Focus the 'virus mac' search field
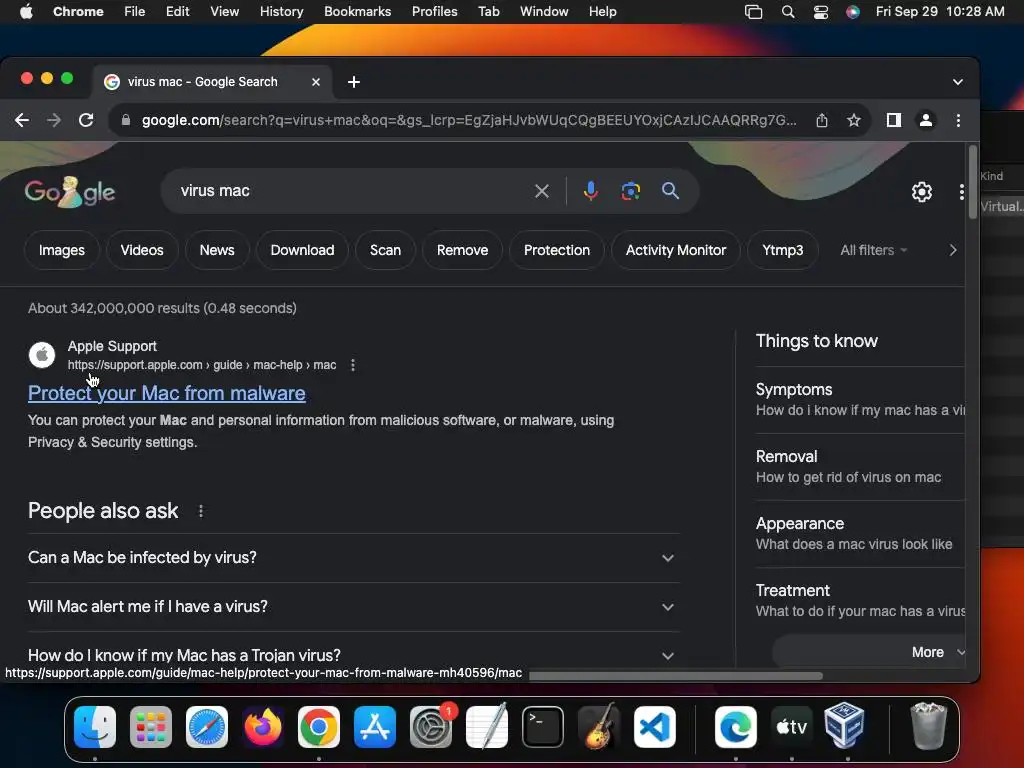Viewport: 1024px width, 768px height. (353, 191)
